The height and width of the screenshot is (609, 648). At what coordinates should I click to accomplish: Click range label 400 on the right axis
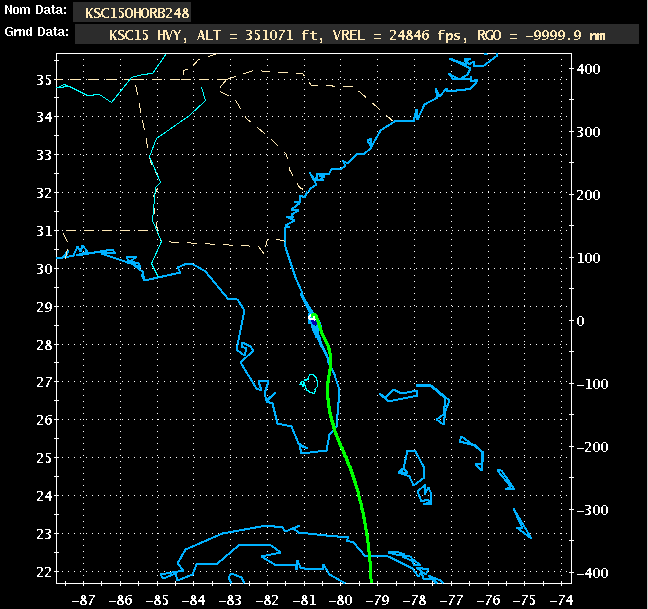588,69
